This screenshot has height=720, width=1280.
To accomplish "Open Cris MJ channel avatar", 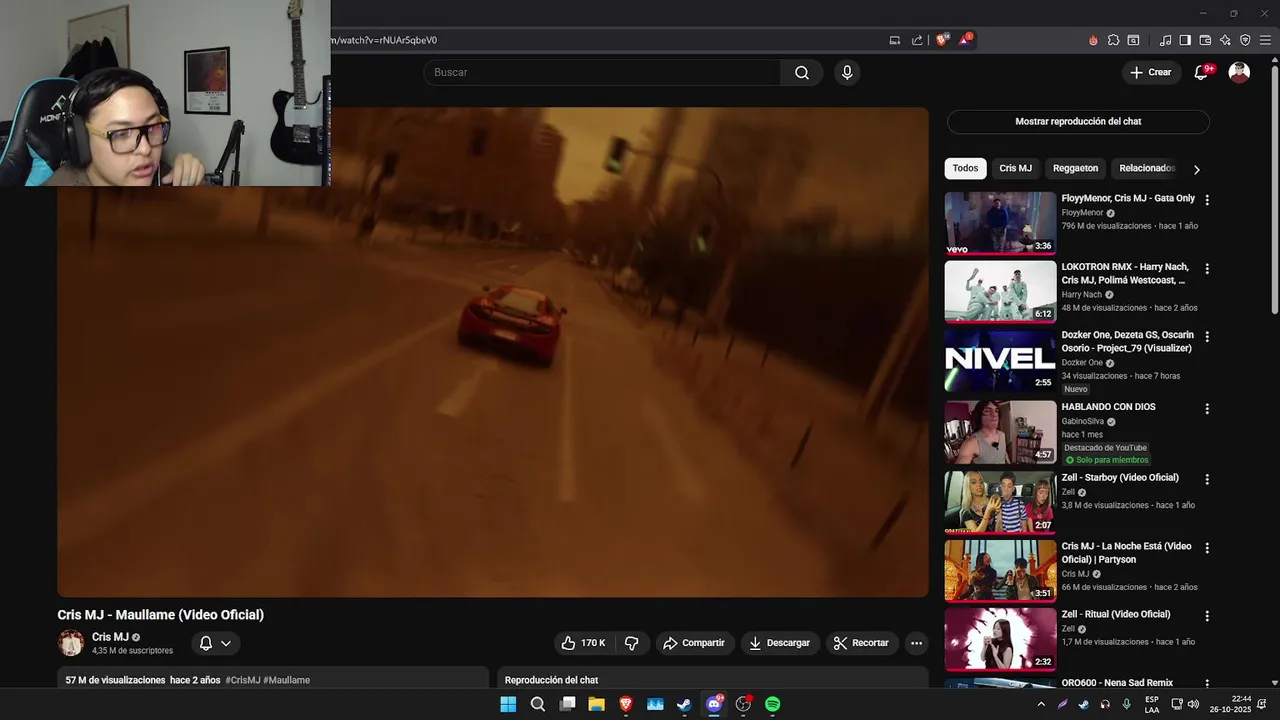I will pos(71,643).
